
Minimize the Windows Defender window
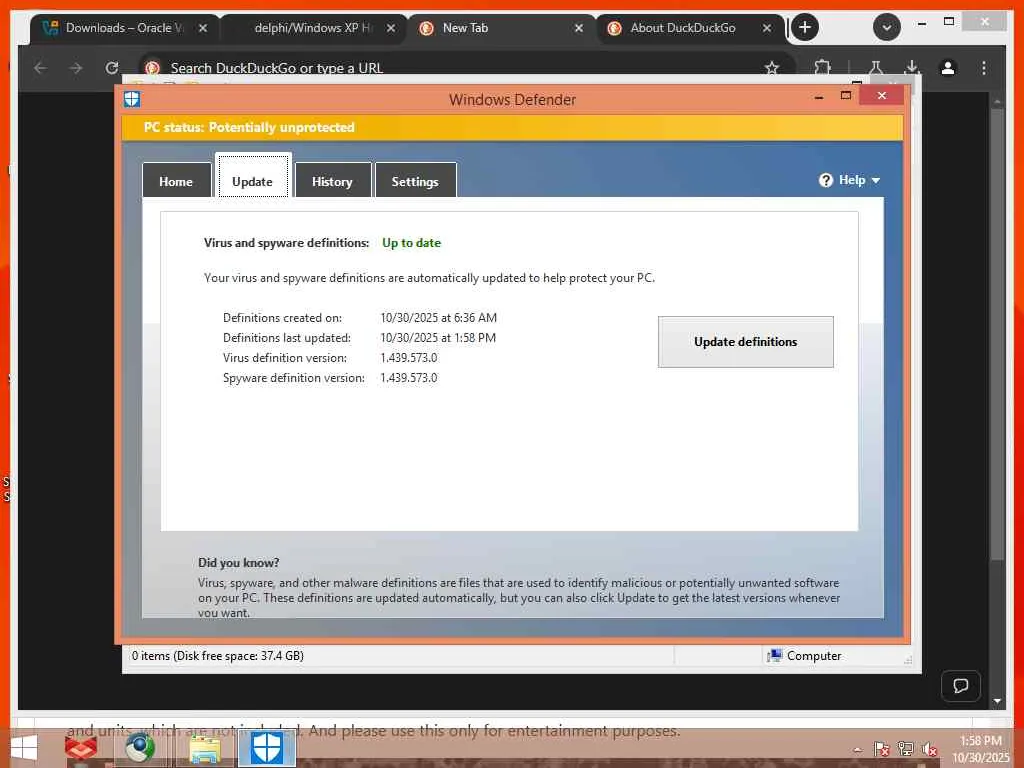(819, 97)
